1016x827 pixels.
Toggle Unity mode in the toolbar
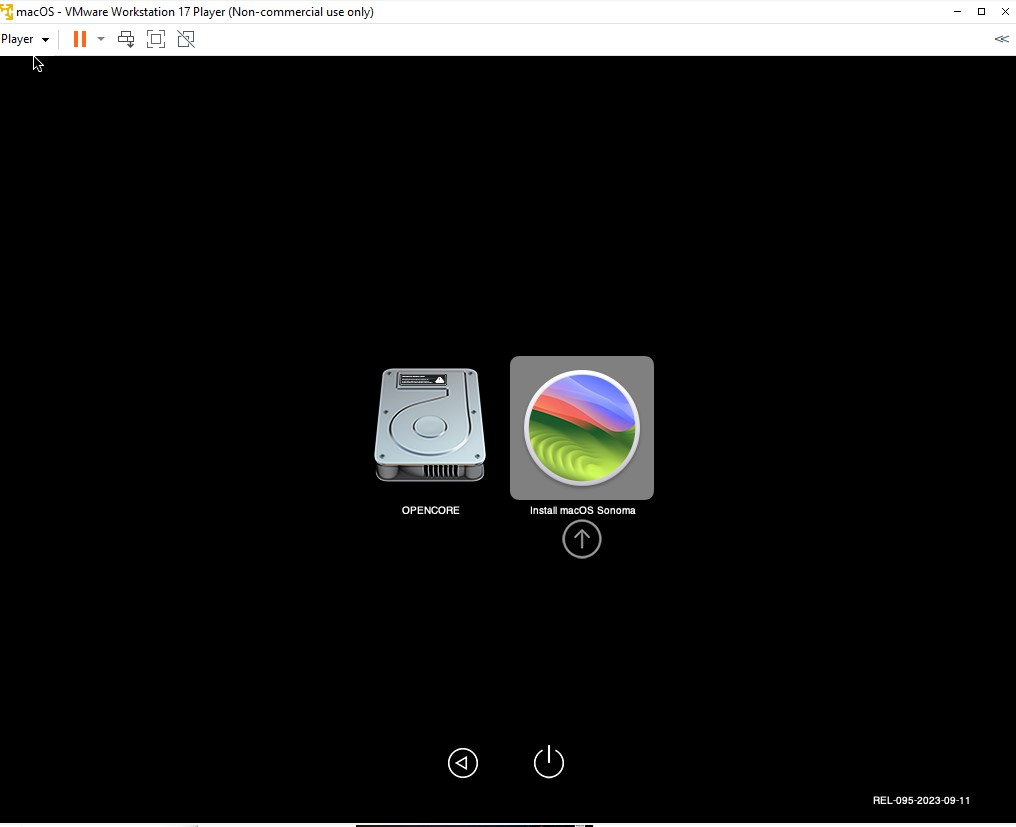(x=186, y=39)
